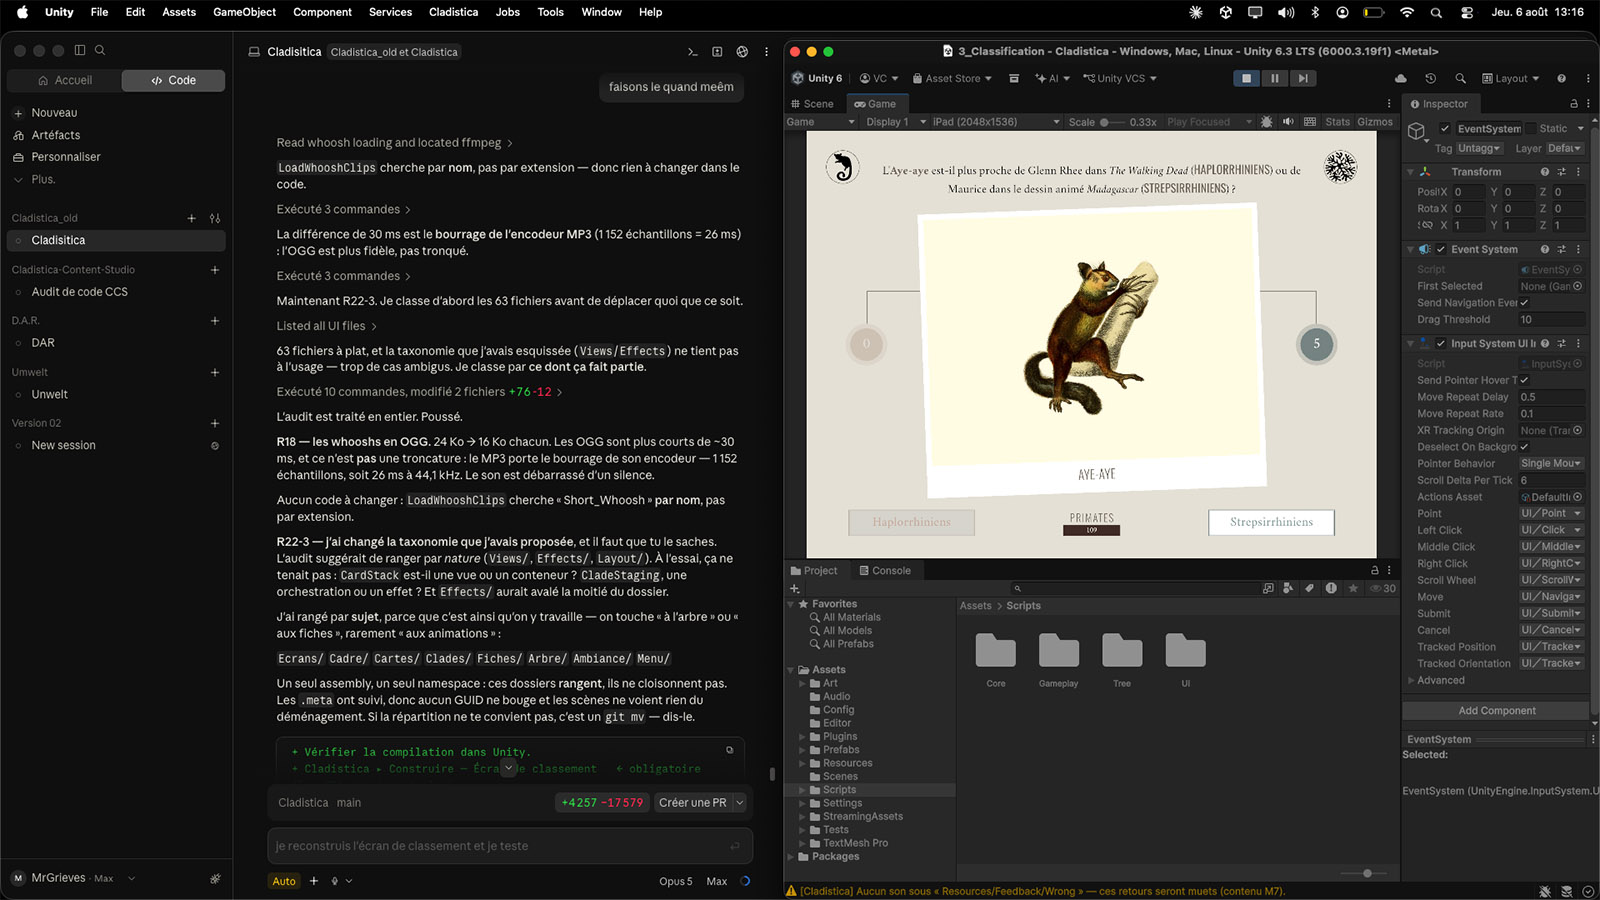
Task: Pause the Unity game playback
Action: [1274, 78]
